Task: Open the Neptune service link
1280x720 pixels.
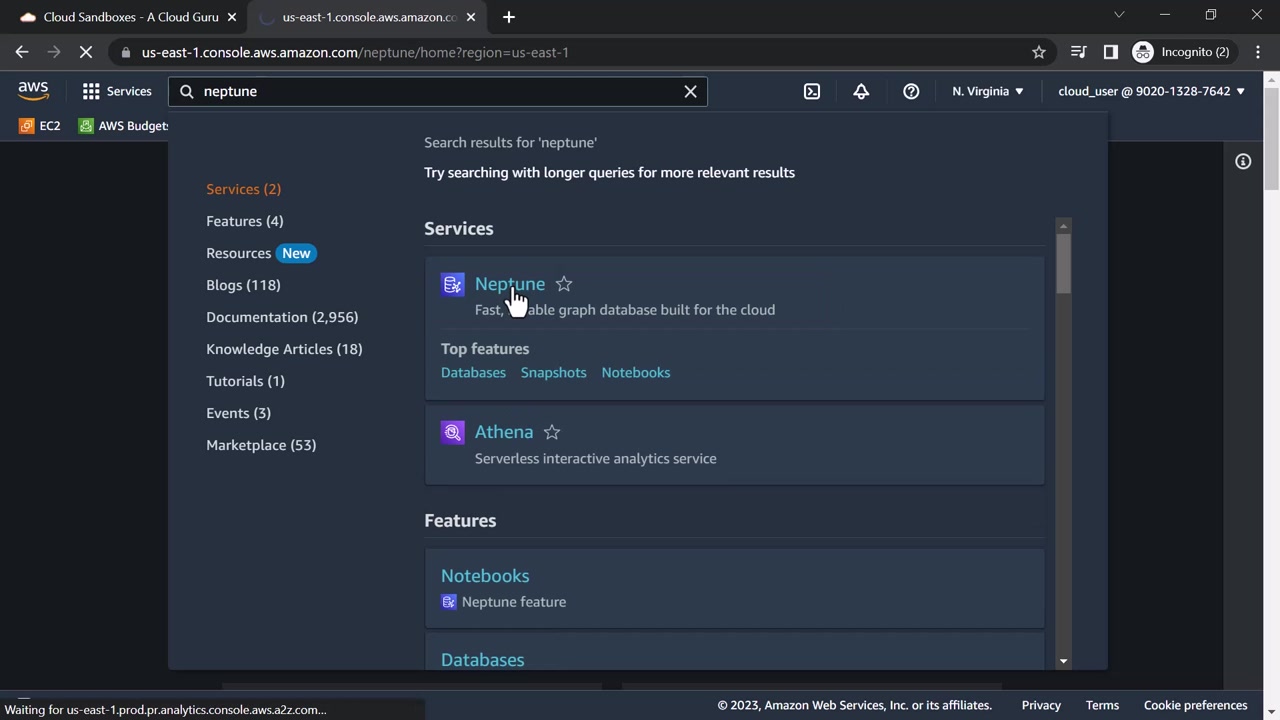Action: [510, 284]
